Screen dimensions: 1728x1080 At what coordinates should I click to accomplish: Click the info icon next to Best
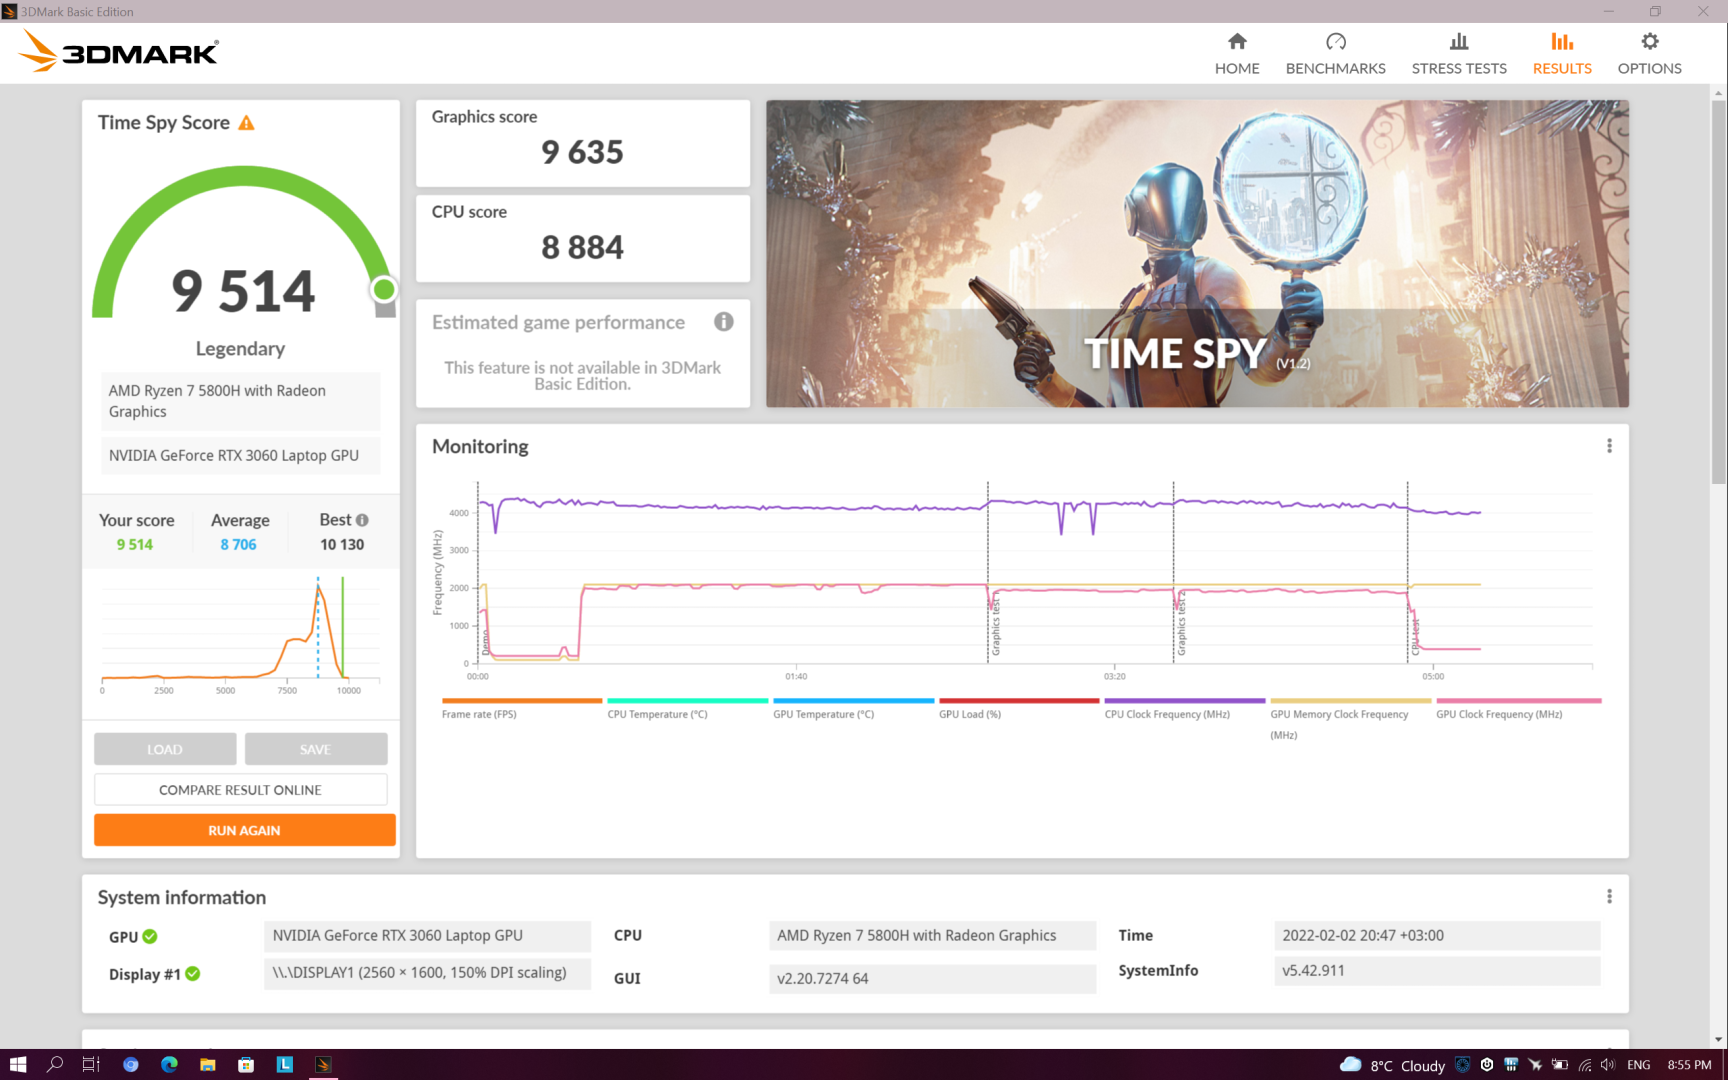(362, 520)
